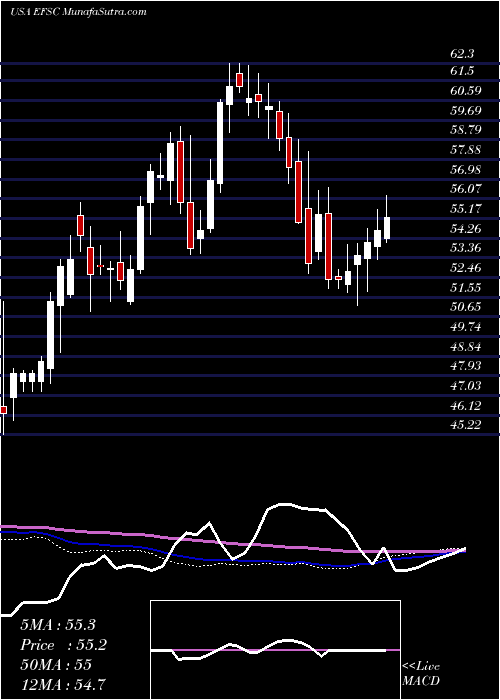
Task: Select the 47.93 price axis label
Action: 466,366
